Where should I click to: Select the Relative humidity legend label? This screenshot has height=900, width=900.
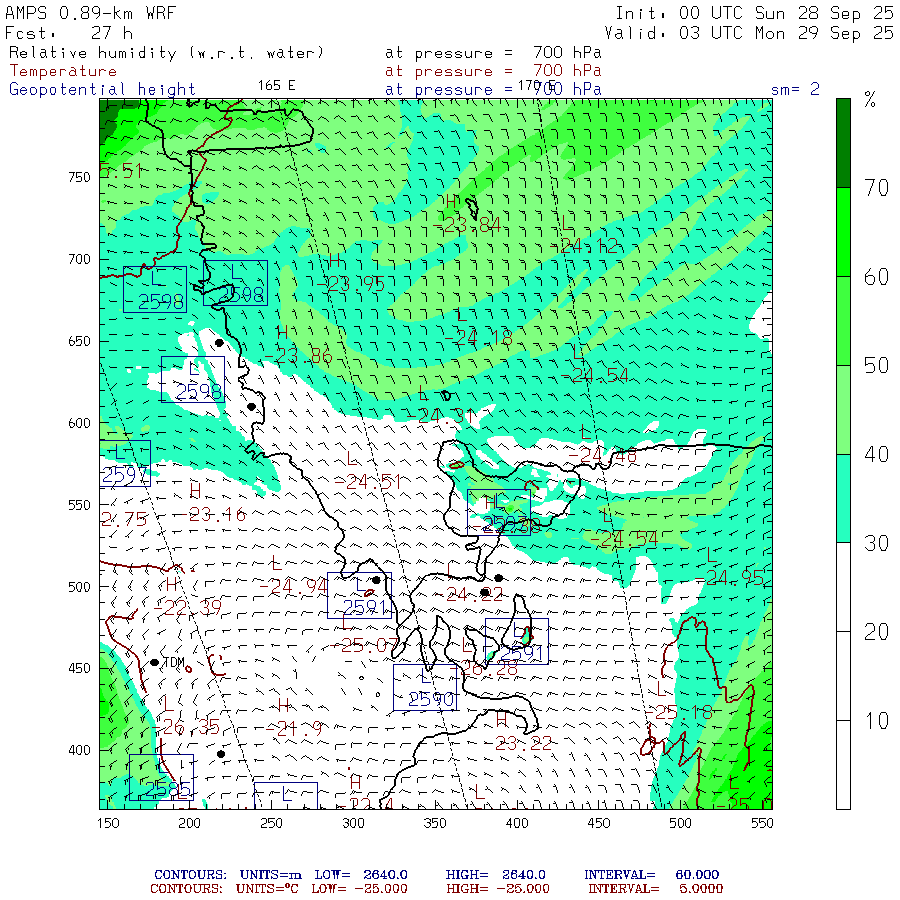coord(166,53)
